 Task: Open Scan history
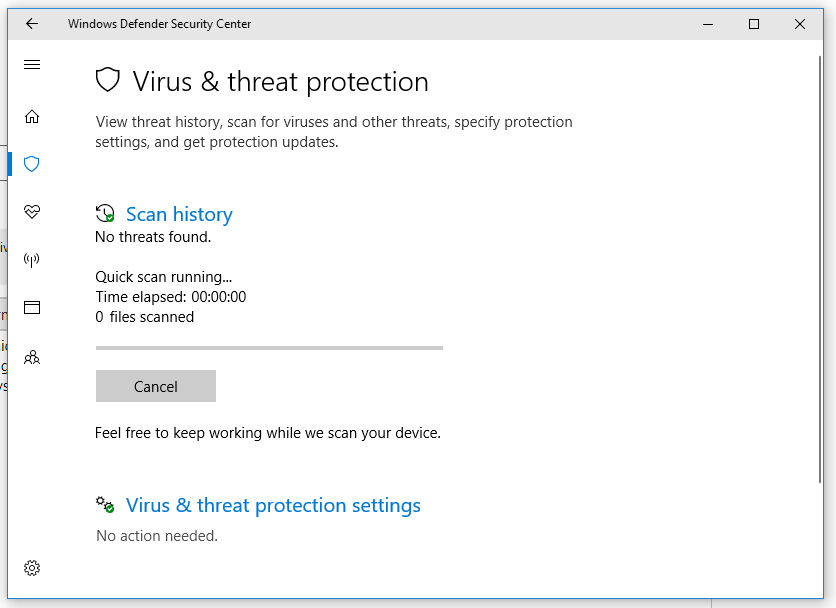pos(179,214)
